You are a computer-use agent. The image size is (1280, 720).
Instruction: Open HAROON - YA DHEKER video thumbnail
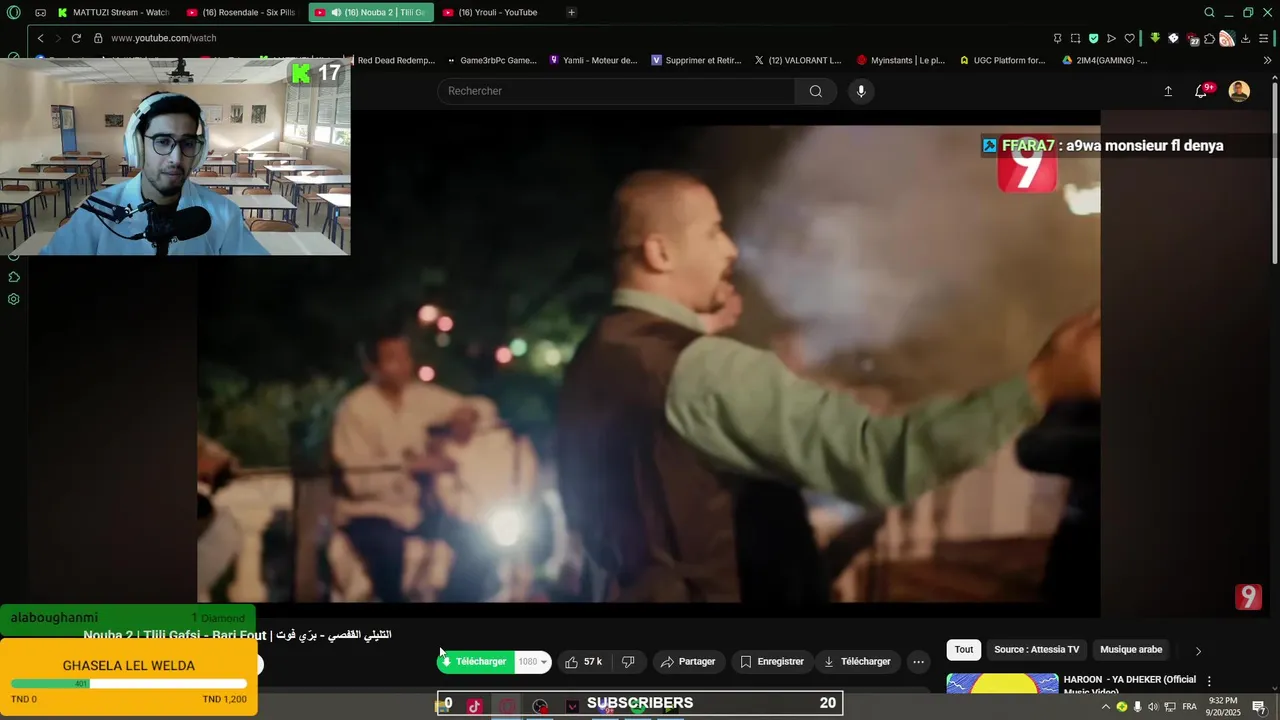coord(1002,684)
